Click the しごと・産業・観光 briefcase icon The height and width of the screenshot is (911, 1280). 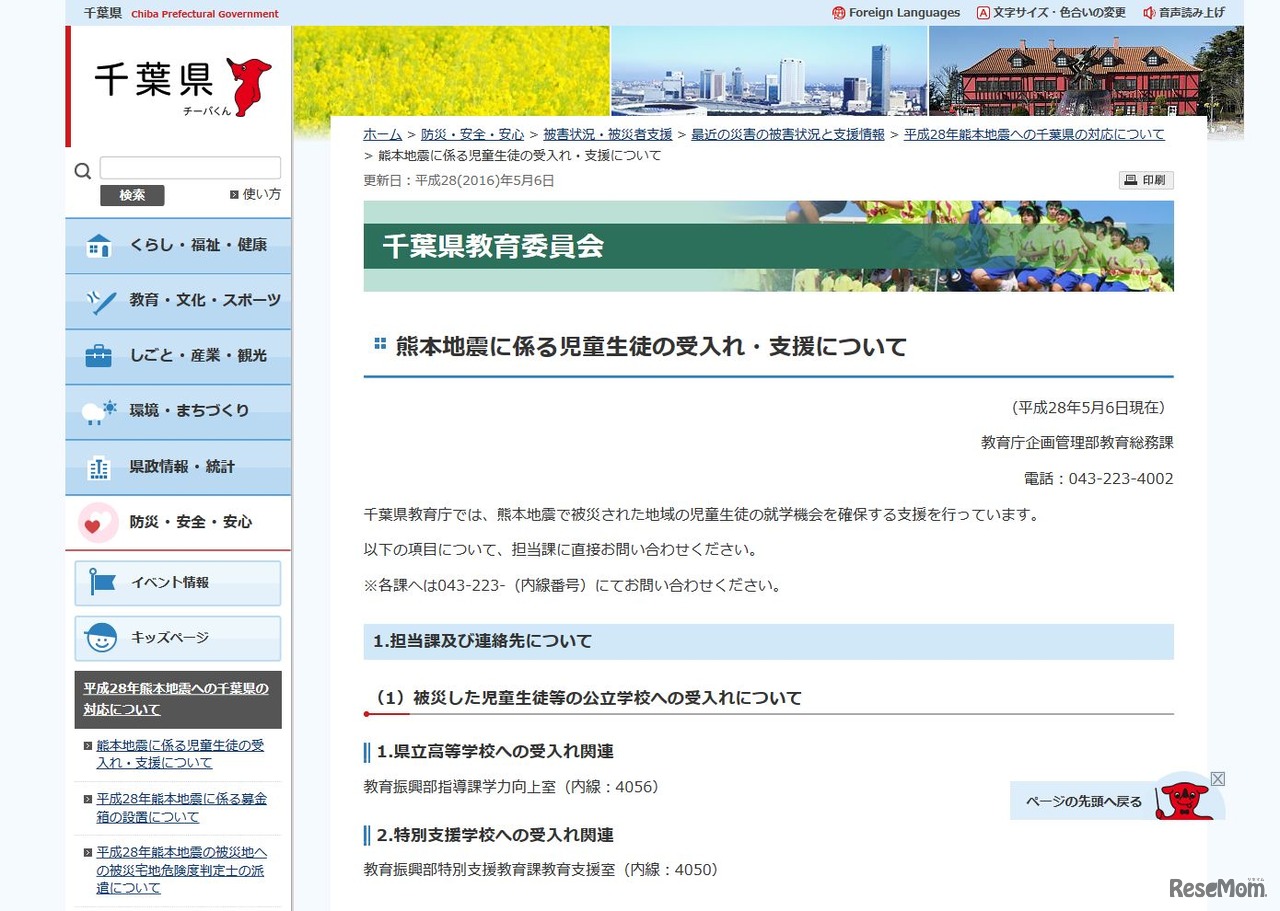click(x=99, y=356)
